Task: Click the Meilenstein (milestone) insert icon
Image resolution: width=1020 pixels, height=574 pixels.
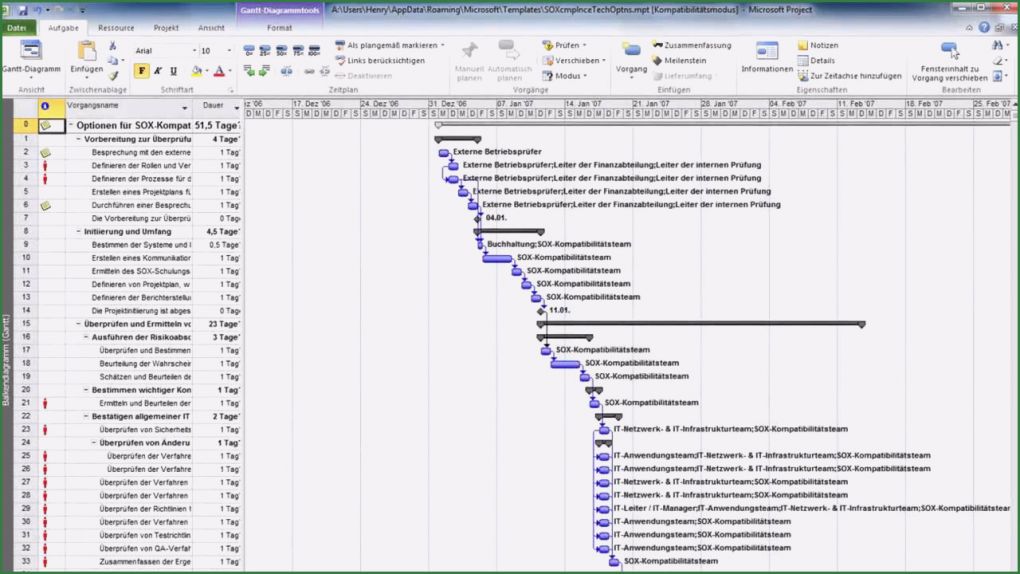Action: tap(658, 60)
